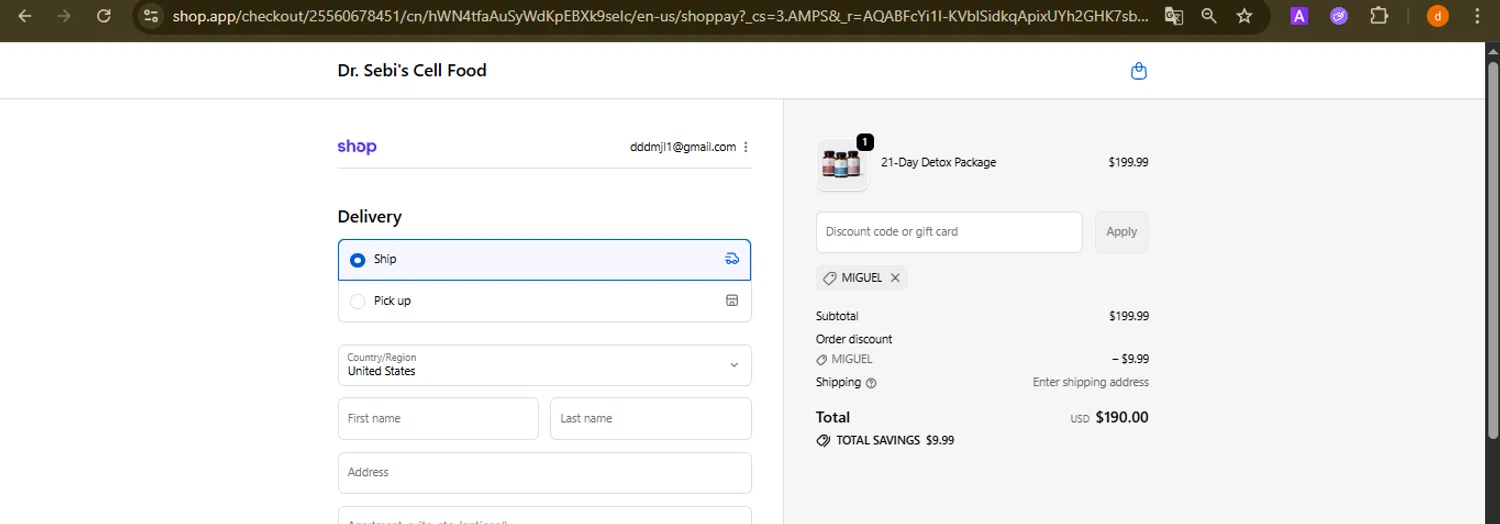Reload the current browser page
The width and height of the screenshot is (1500, 524).
pos(103,16)
